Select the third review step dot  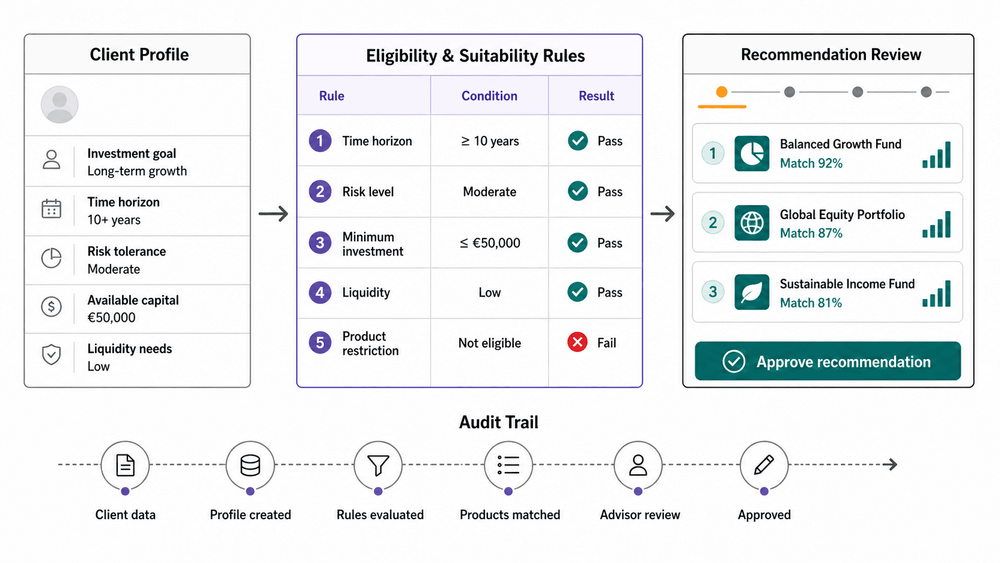point(858,92)
